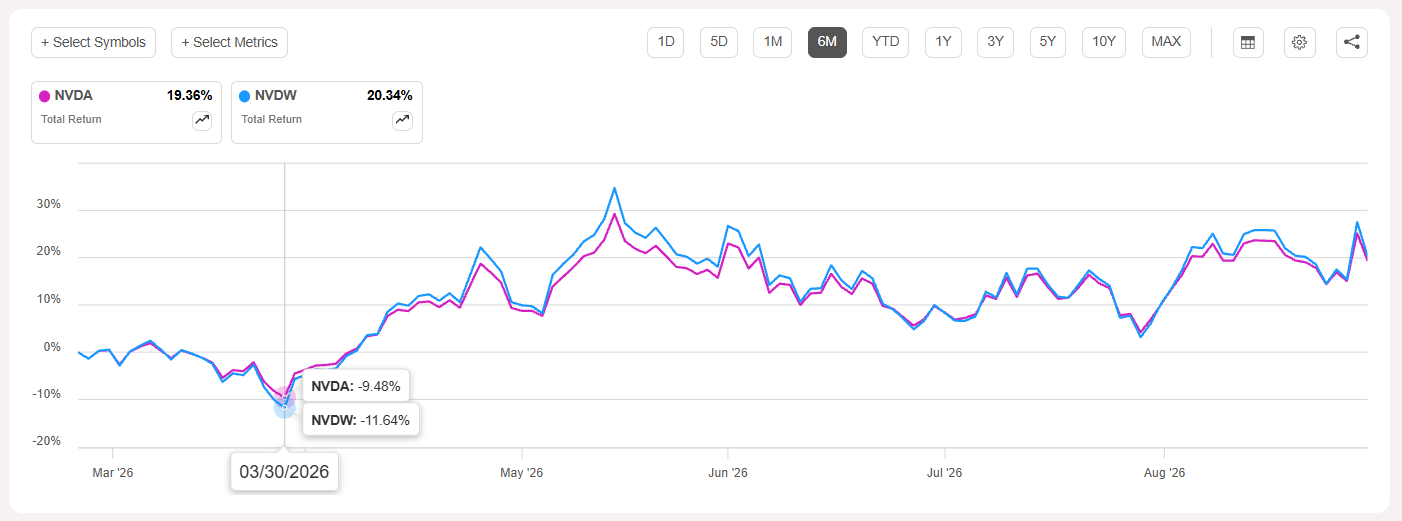Click NVDW Total Return label
This screenshot has height=521, width=1402.
click(x=271, y=119)
